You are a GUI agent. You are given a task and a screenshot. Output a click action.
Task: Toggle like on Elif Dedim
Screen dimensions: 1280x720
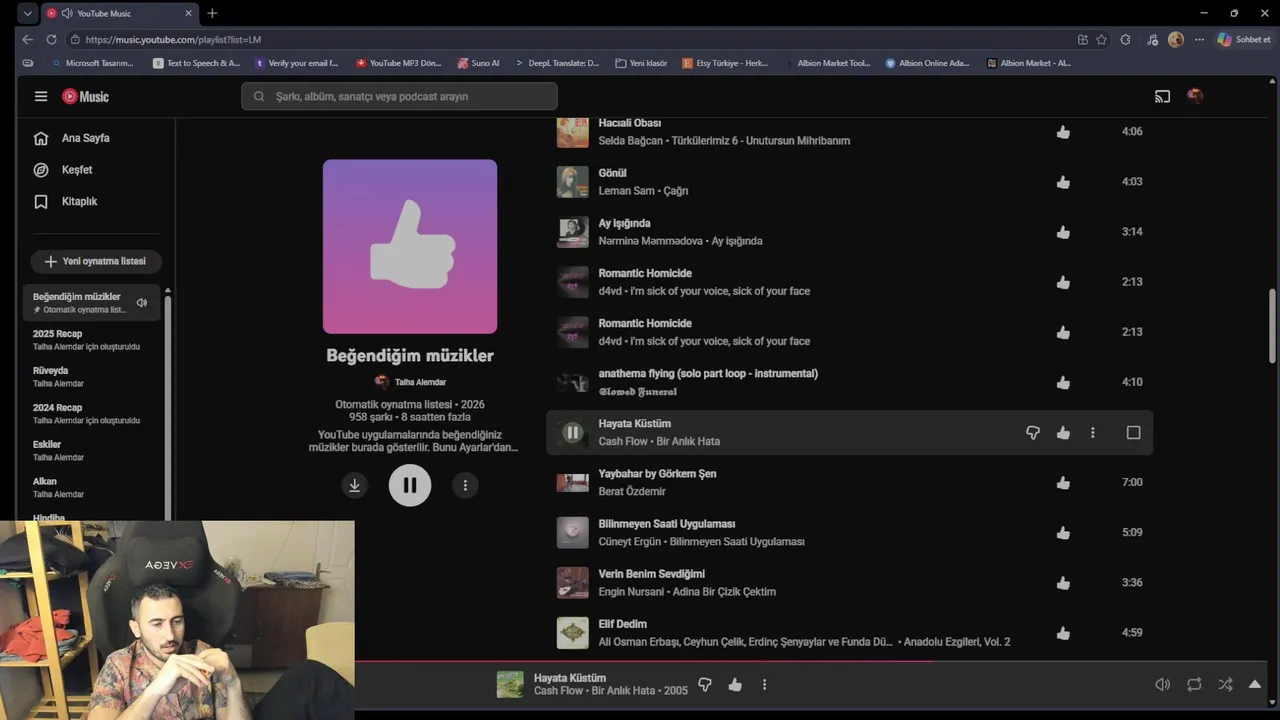[x=1063, y=632]
